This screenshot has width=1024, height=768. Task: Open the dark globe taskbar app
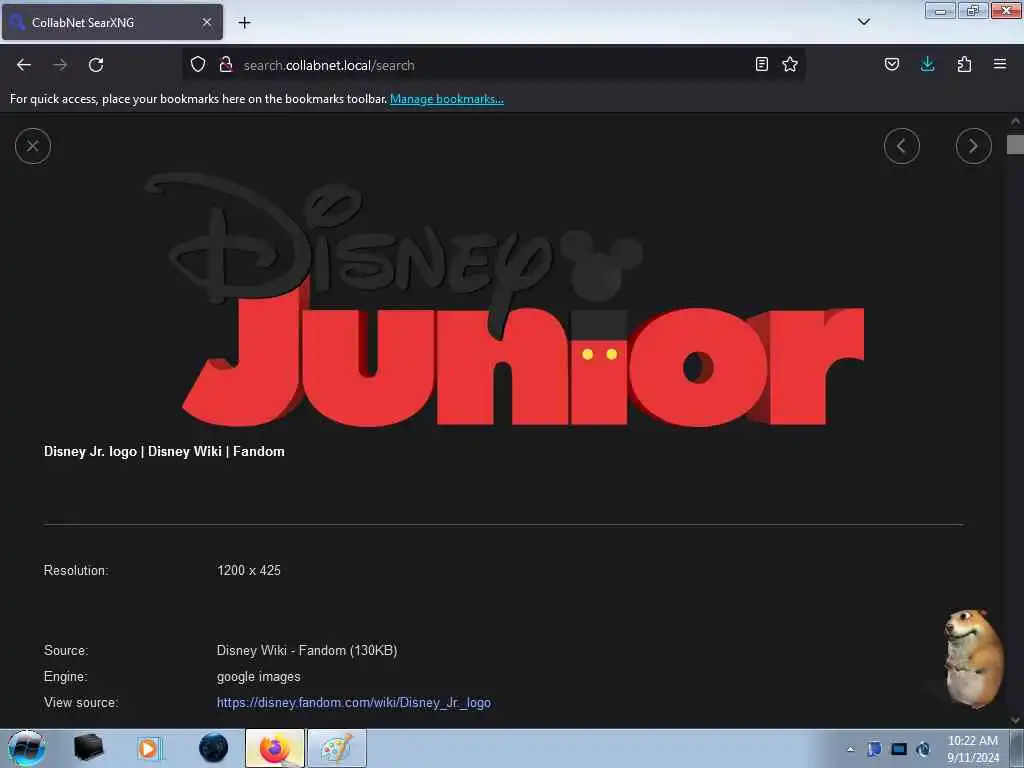pyautogui.click(x=213, y=748)
